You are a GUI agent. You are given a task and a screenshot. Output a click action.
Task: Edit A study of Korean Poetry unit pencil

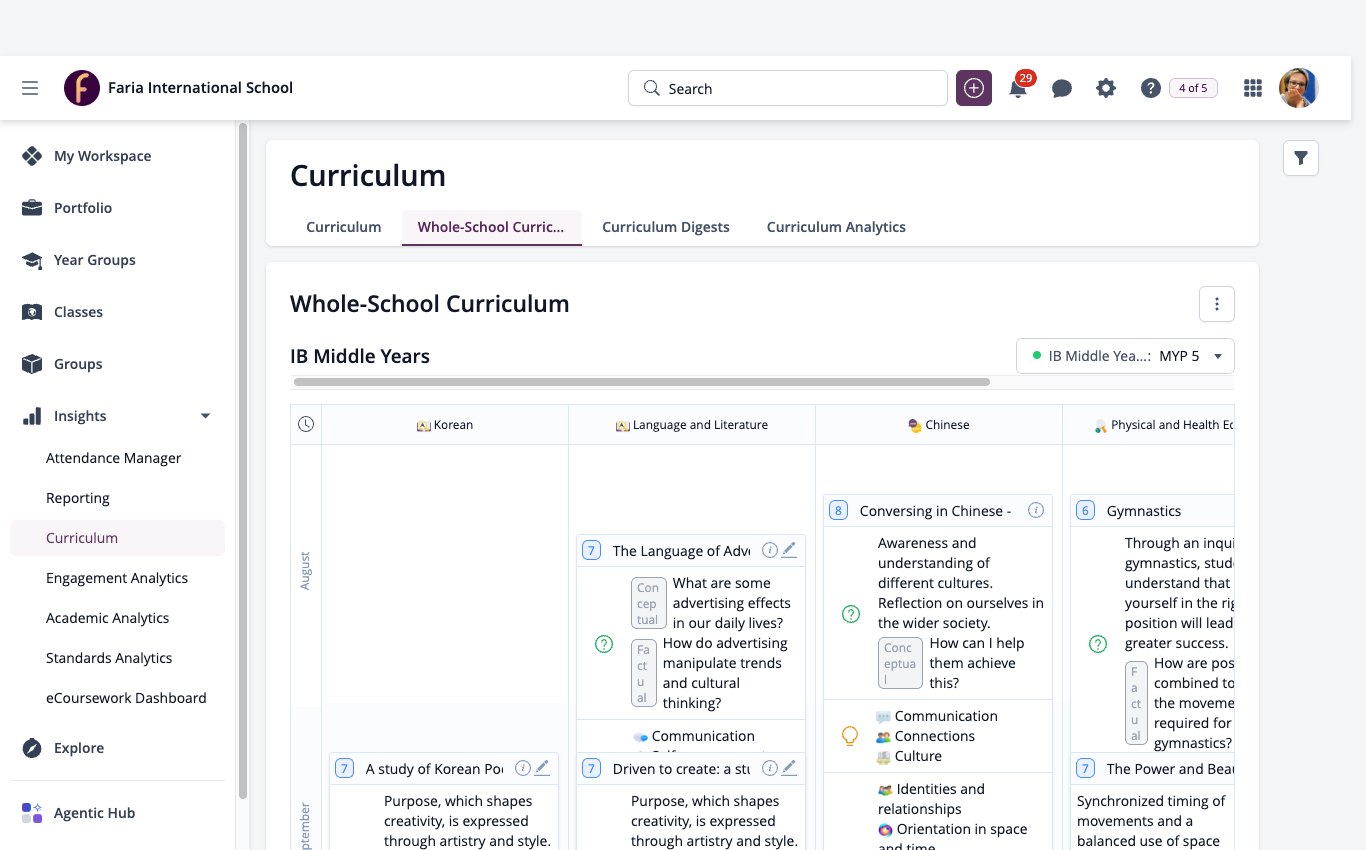[542, 767]
